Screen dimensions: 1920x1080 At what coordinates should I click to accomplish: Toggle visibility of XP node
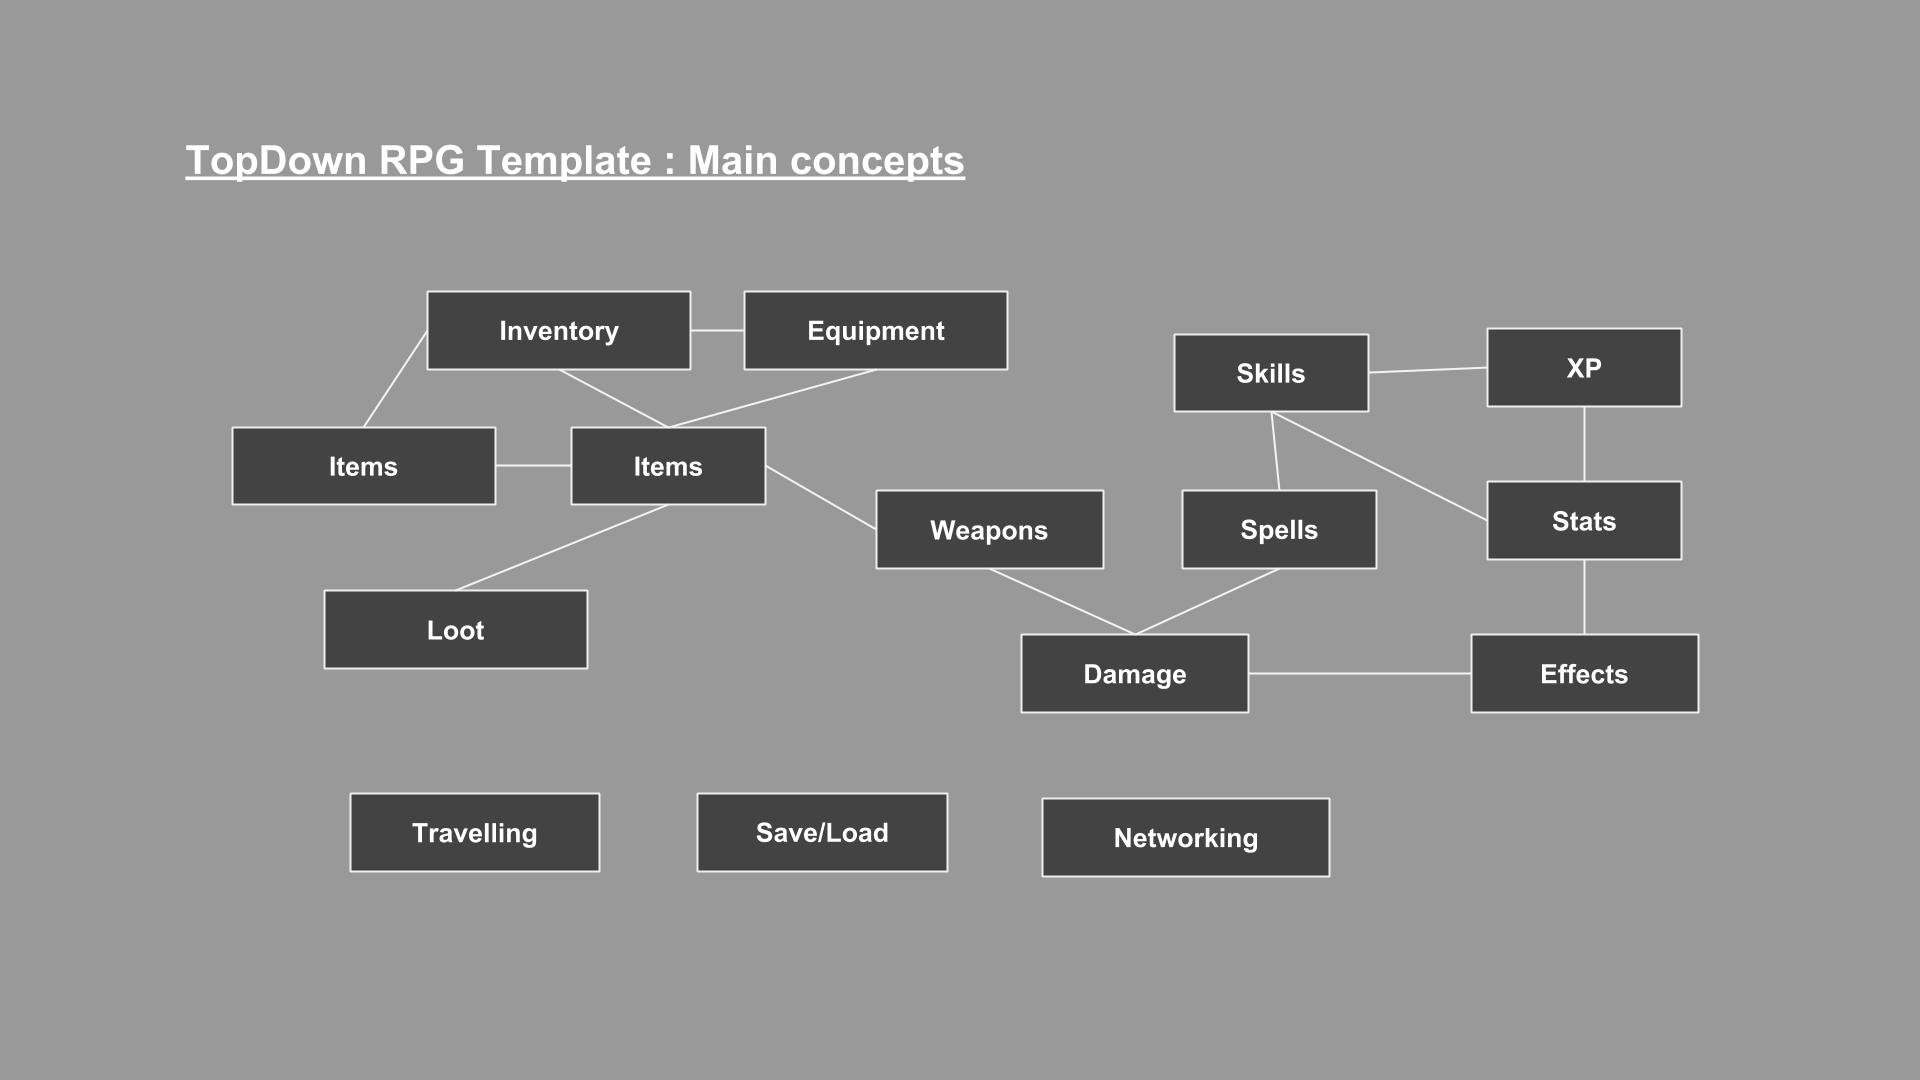tap(1582, 365)
